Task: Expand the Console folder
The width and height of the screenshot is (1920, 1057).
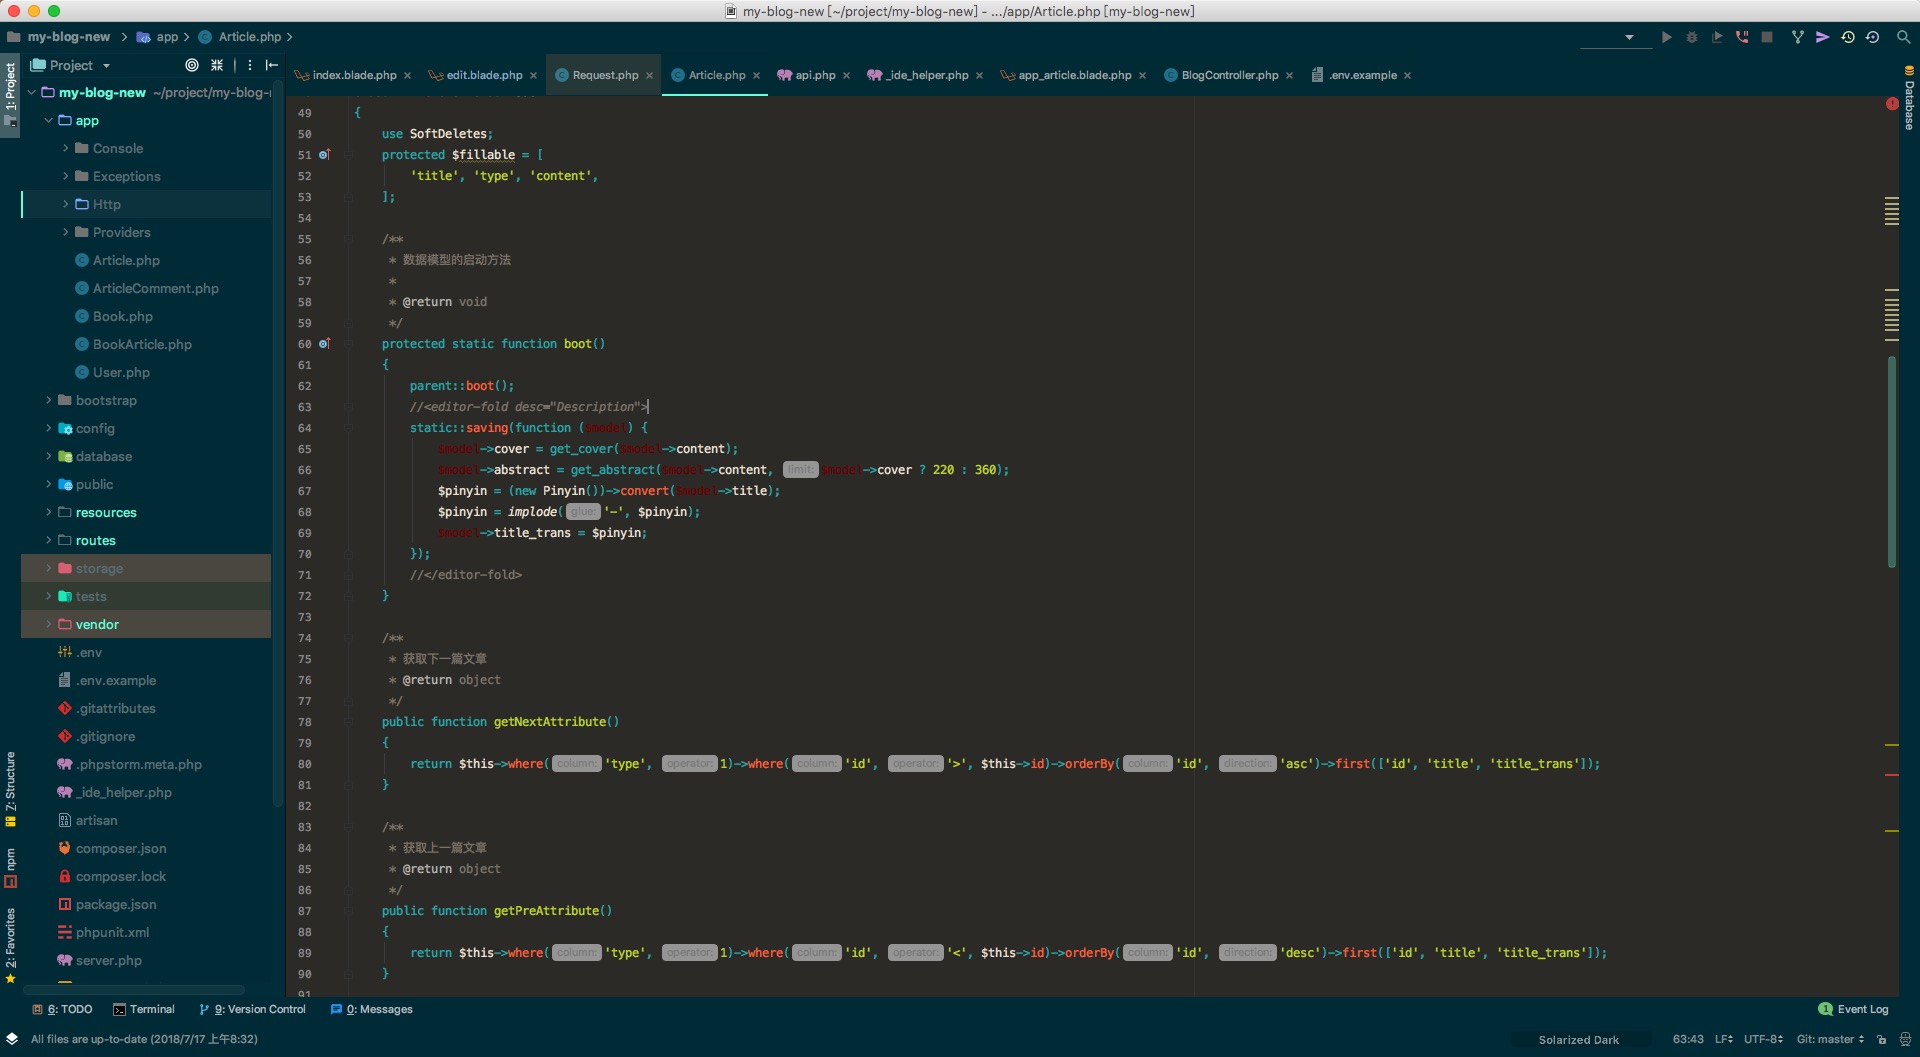Action: point(66,148)
